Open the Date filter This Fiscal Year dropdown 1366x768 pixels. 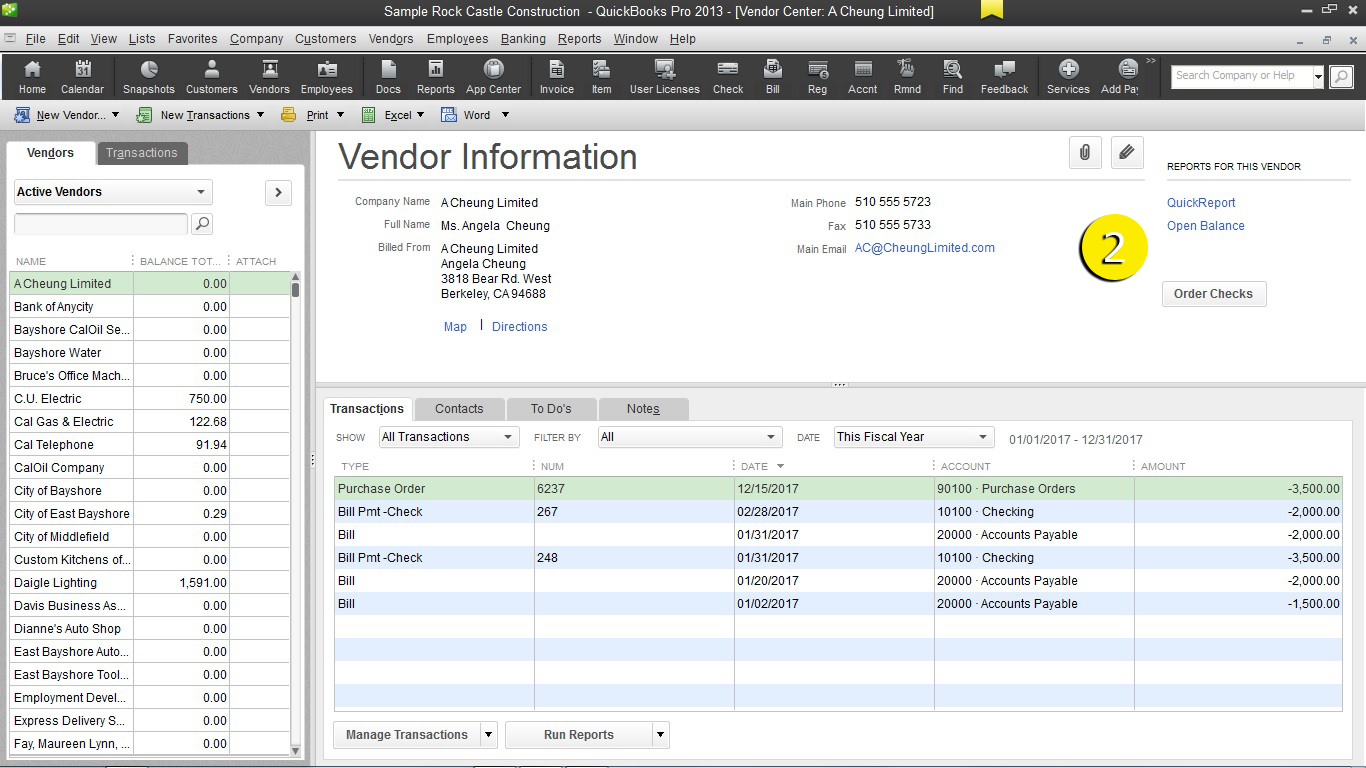coord(912,437)
